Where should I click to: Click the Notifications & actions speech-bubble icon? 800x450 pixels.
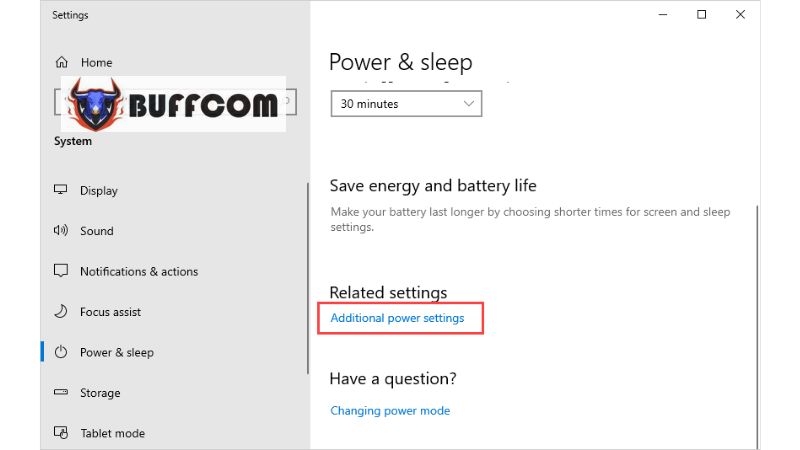(61, 270)
